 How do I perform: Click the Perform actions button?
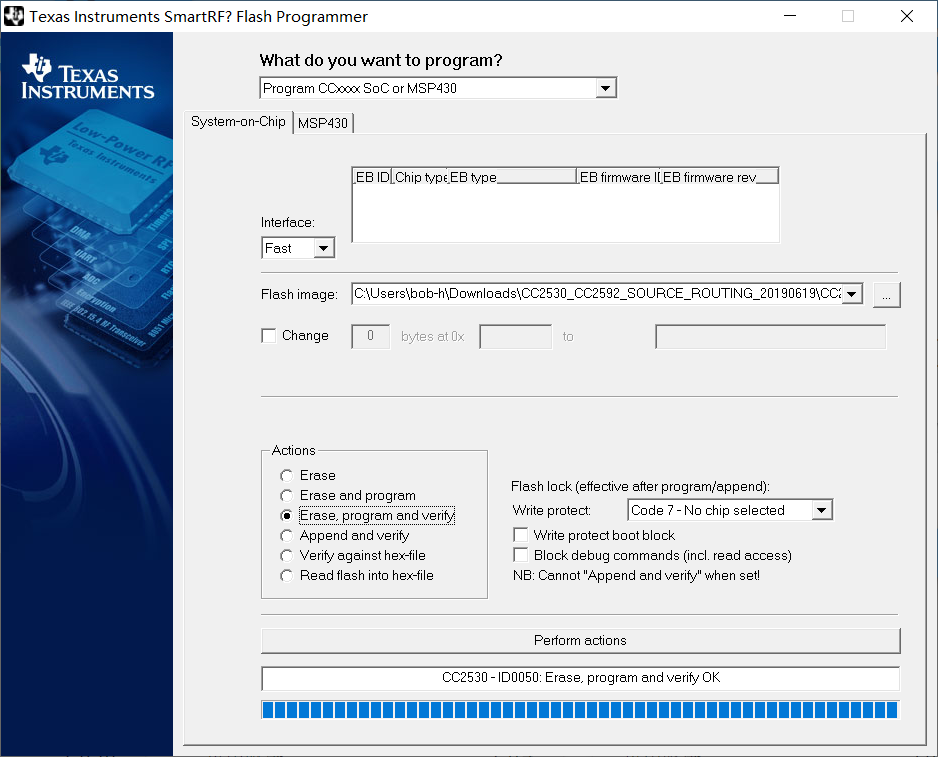[x=580, y=640]
